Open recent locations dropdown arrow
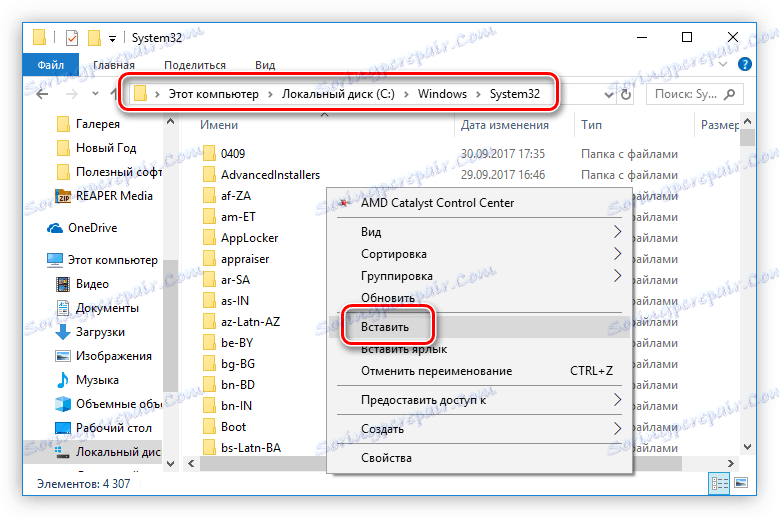Image resolution: width=779 pixels, height=518 pixels. [95, 93]
